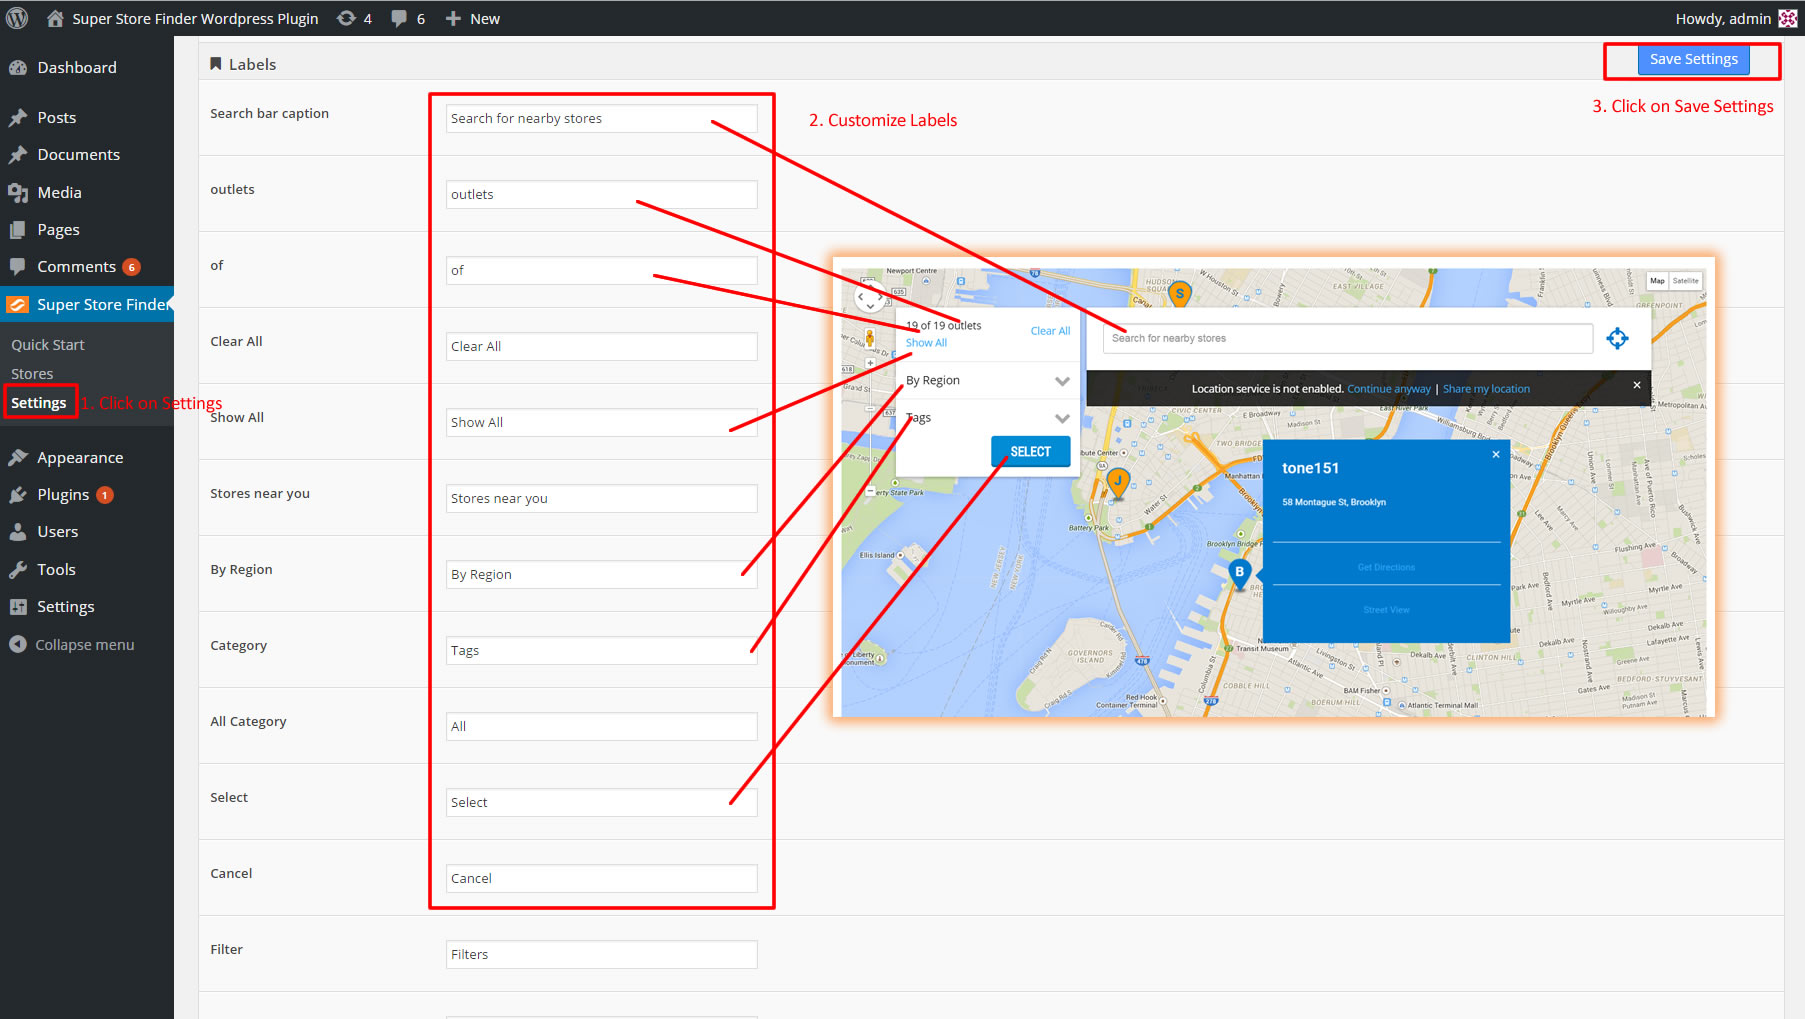The width and height of the screenshot is (1805, 1019).
Task: Click the home icon beside the site name
Action: 55,18
